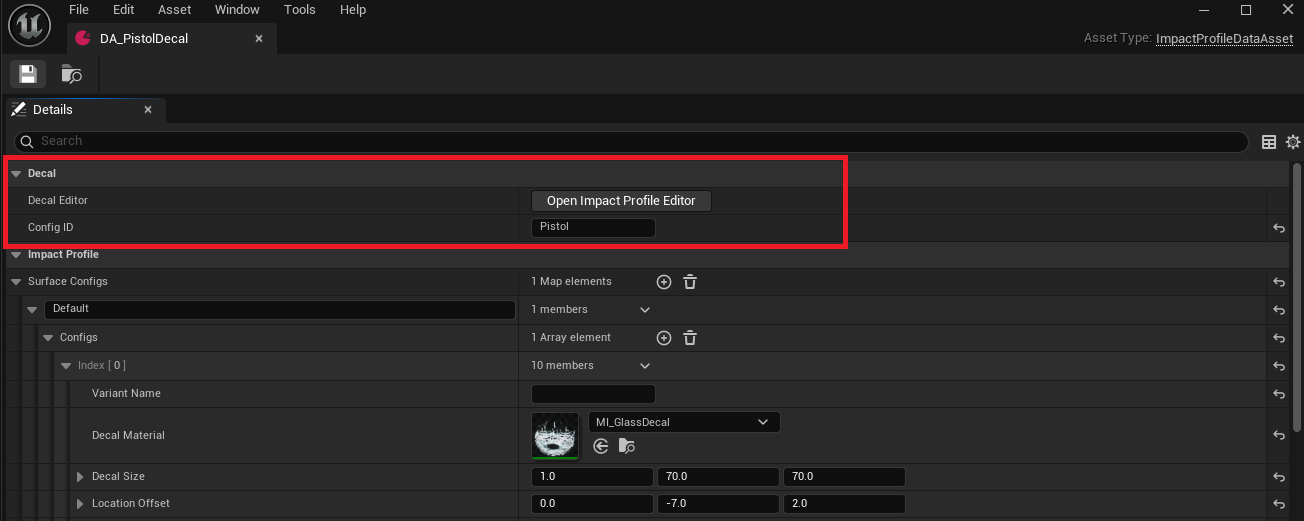Viewport: 1304px width, 521px height.
Task: Open Details view settings gear
Action: (x=1292, y=142)
